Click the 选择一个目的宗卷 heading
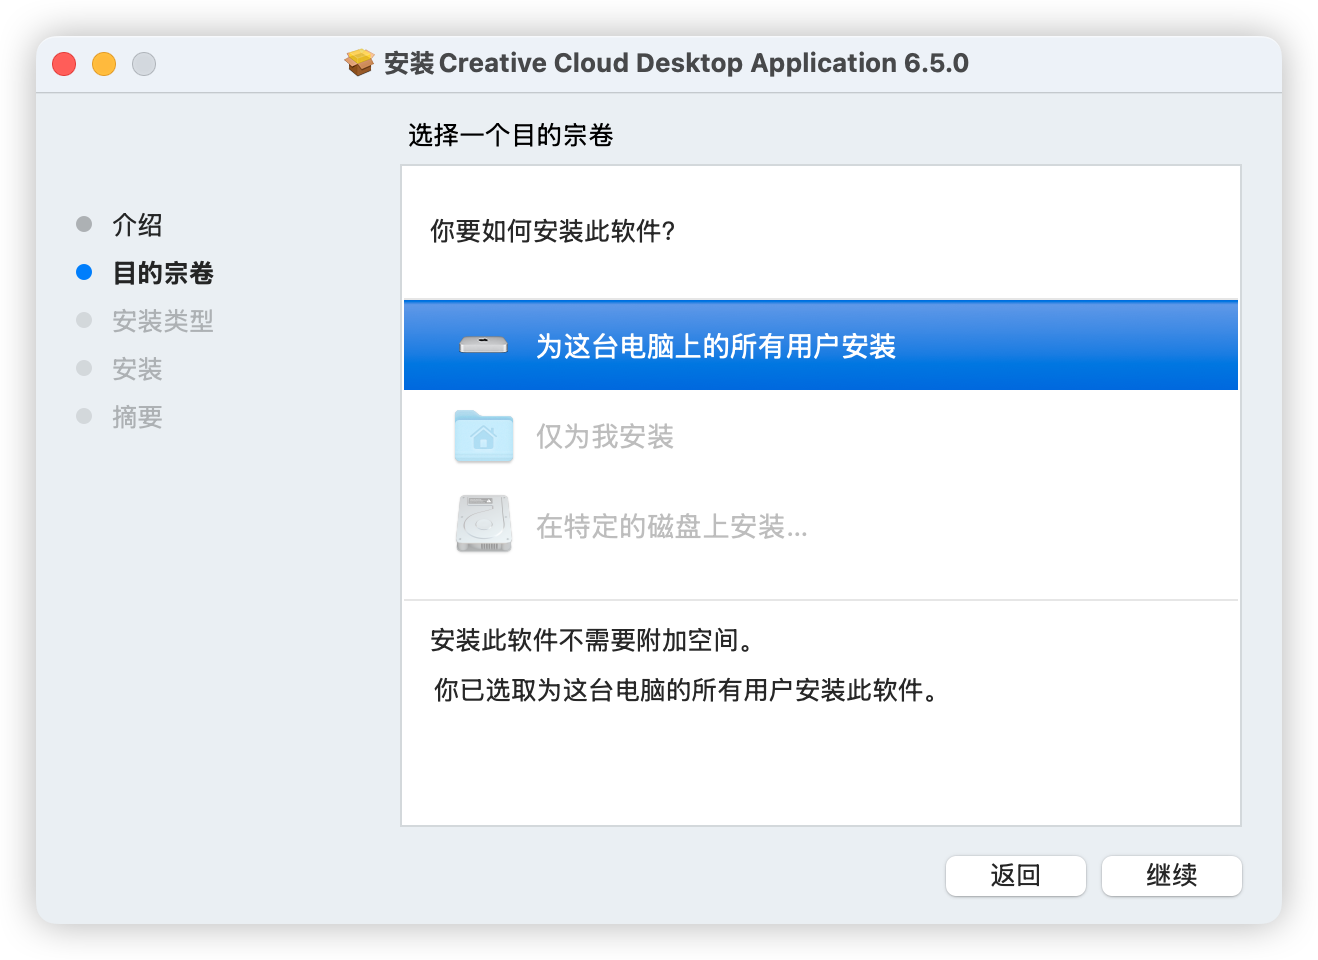1318x960 pixels. coord(510,135)
